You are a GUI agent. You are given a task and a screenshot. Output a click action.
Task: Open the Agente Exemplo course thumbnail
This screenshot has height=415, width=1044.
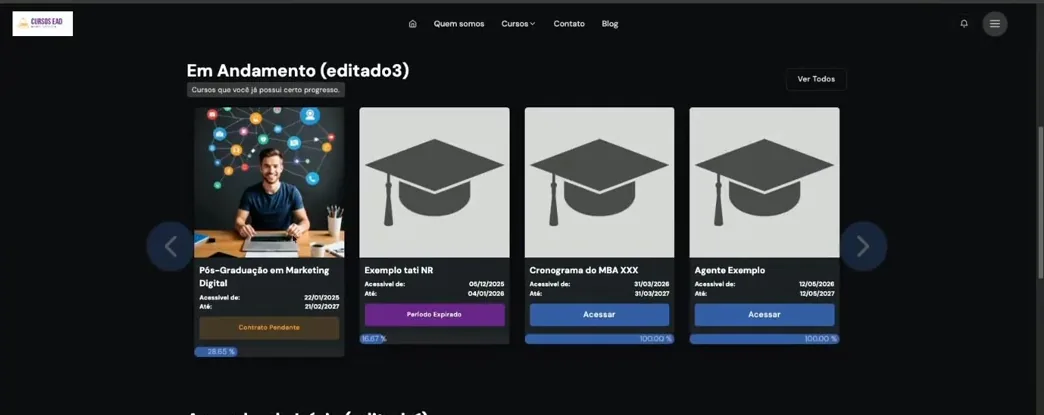tap(764, 183)
